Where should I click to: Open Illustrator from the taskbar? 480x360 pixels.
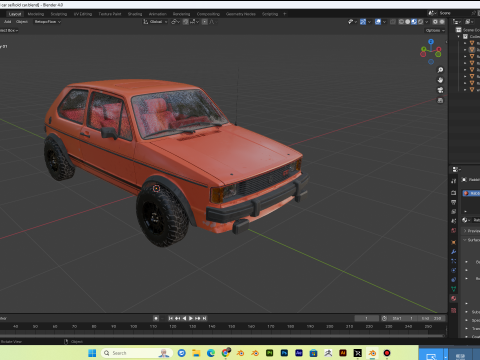[x=343, y=353]
